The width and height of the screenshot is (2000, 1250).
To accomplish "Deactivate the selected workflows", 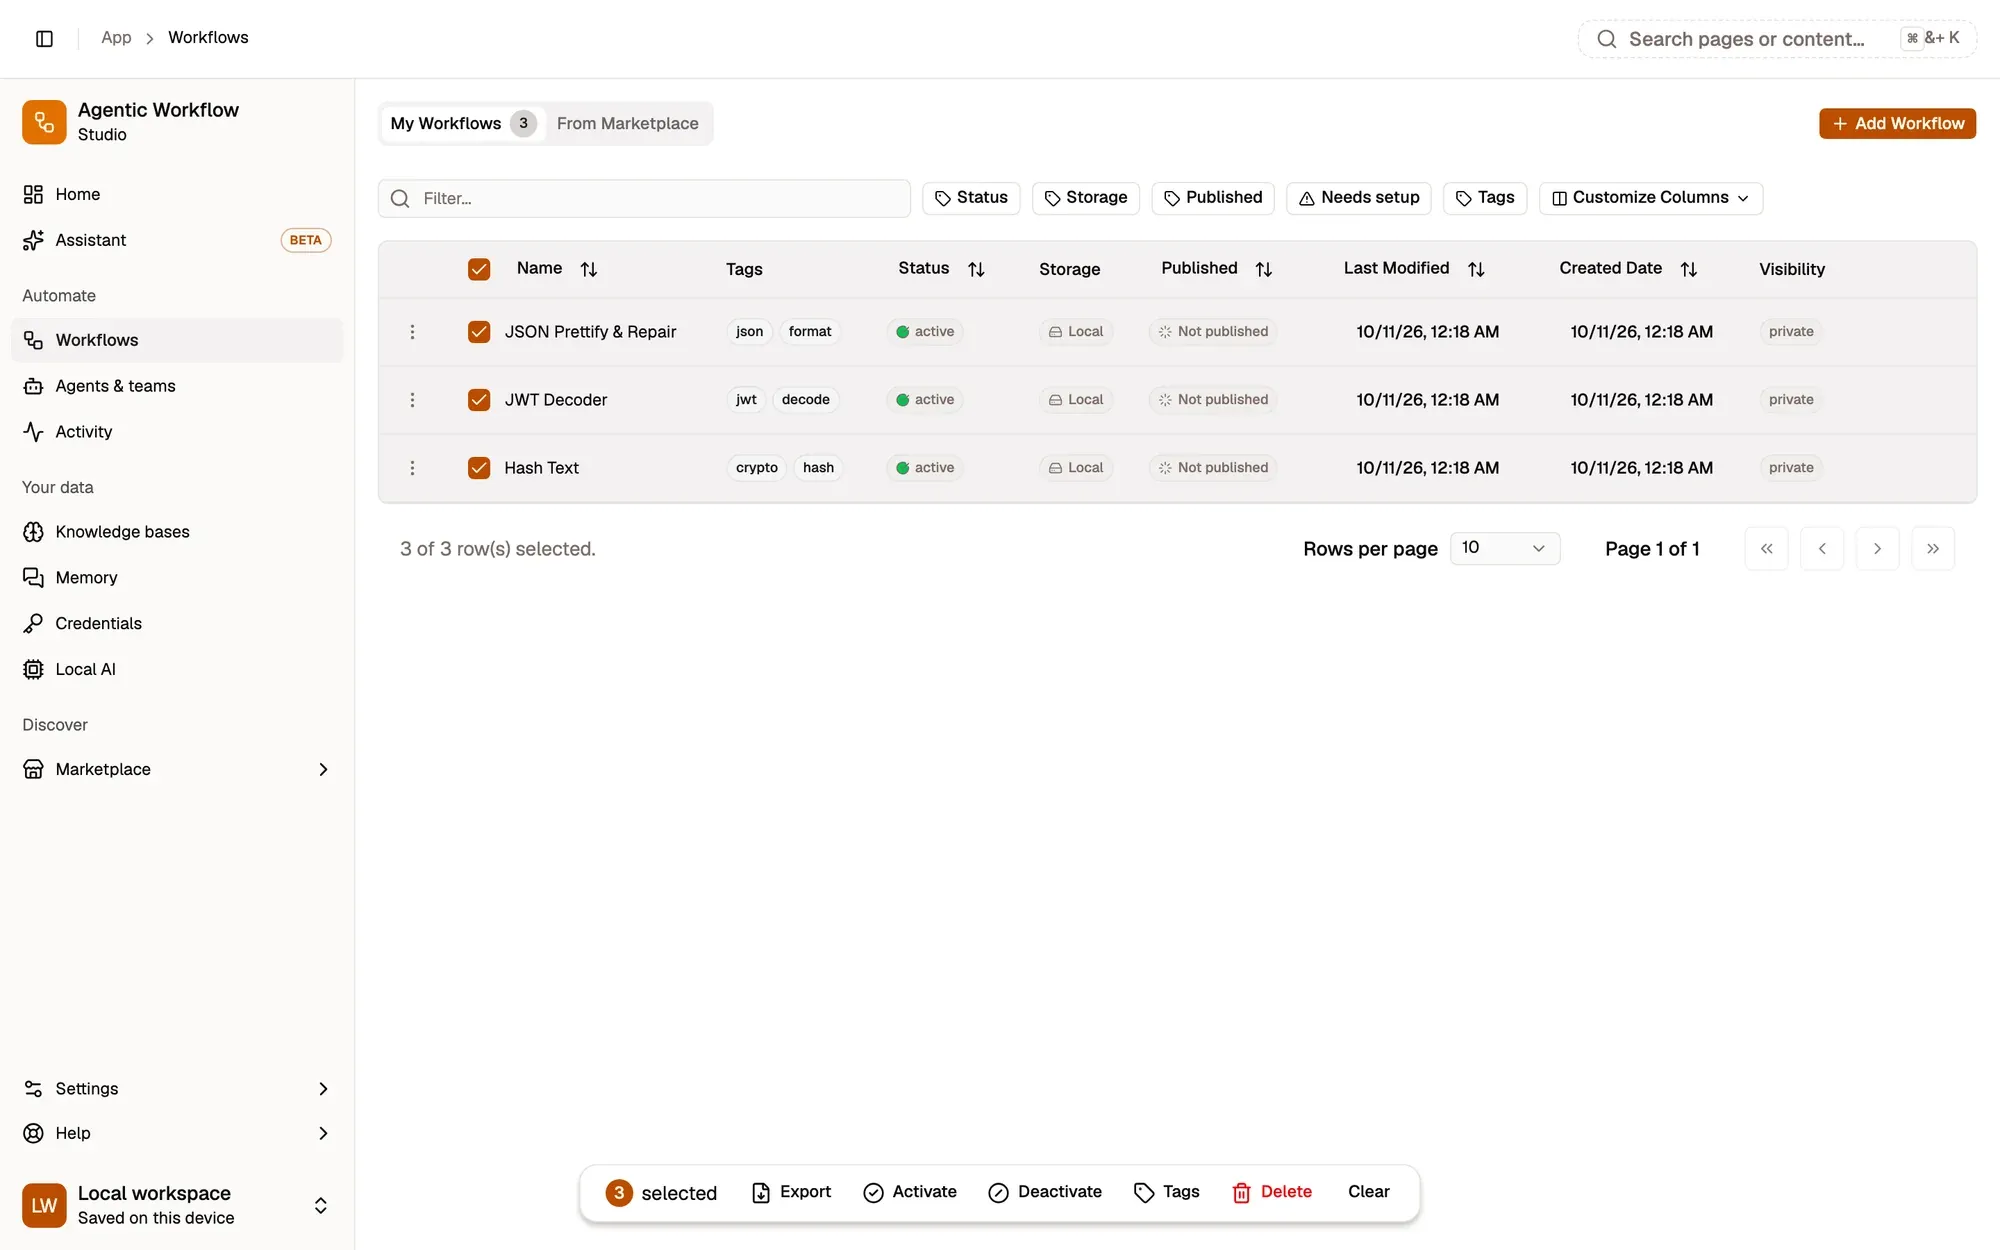I will coord(1045,1192).
